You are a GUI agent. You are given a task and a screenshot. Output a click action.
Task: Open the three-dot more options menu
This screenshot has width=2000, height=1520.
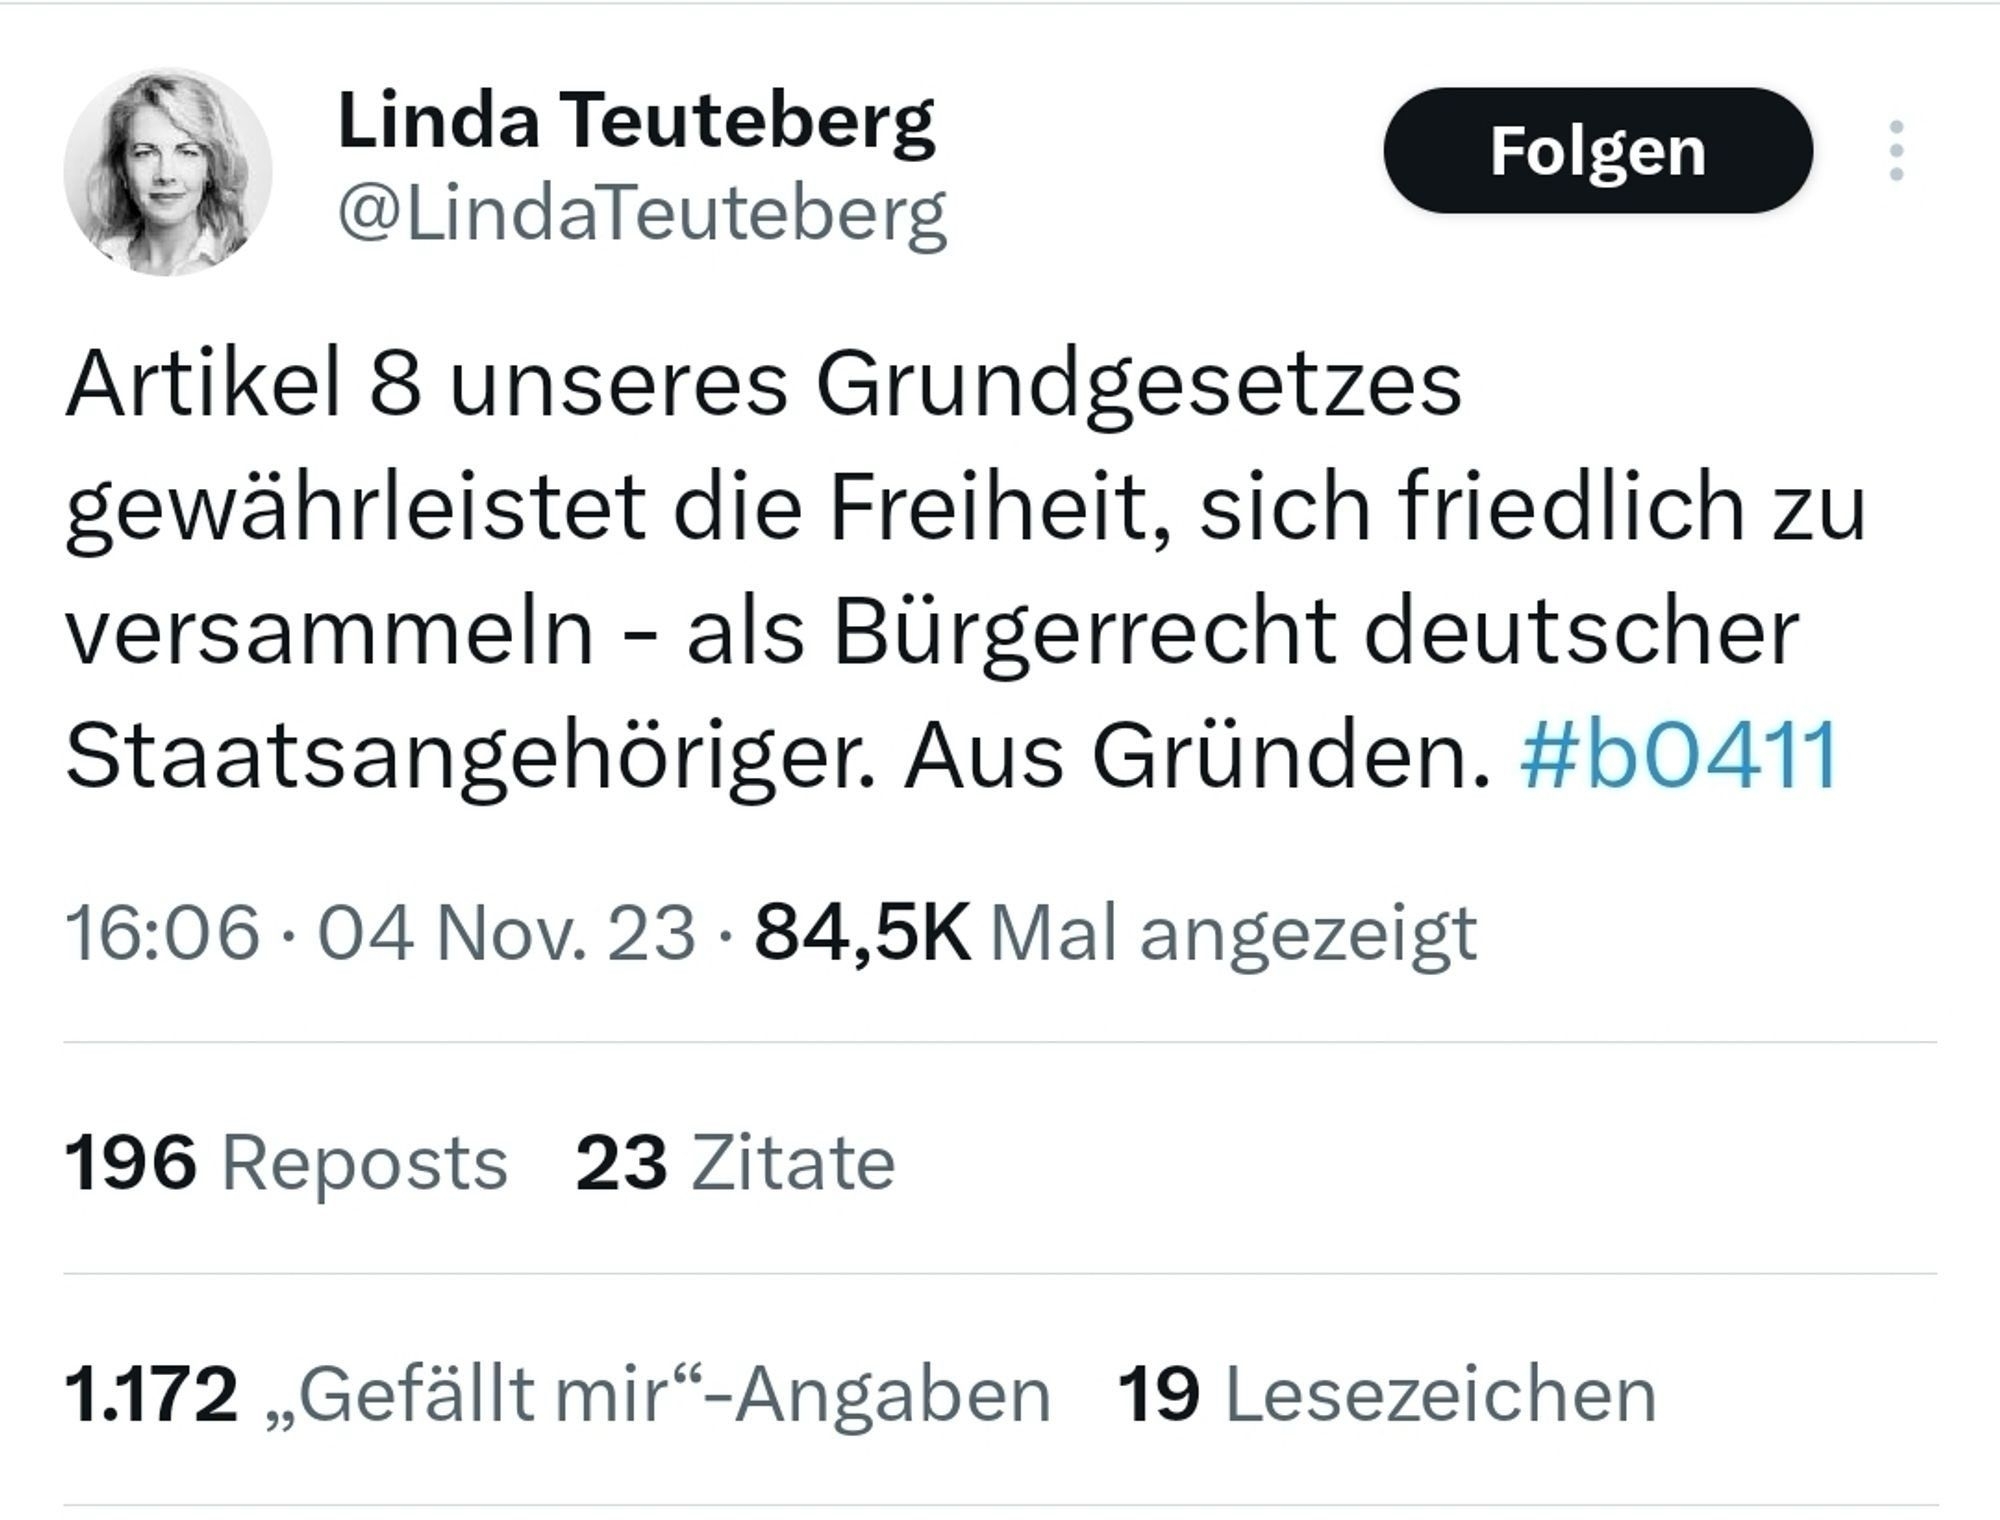[x=1896, y=151]
